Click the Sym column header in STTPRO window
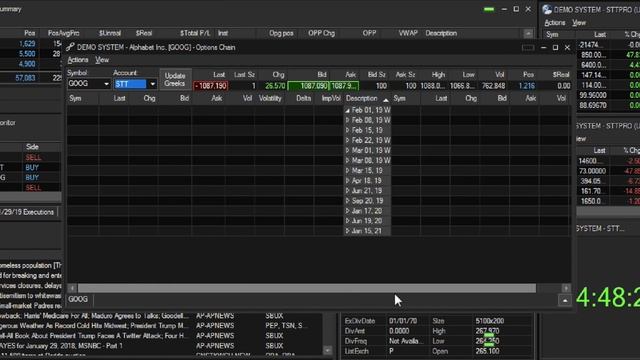 pos(552,35)
